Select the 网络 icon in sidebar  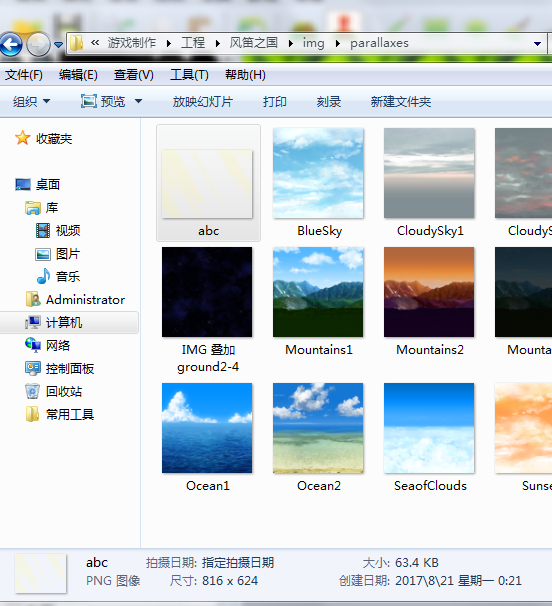(x=33, y=345)
